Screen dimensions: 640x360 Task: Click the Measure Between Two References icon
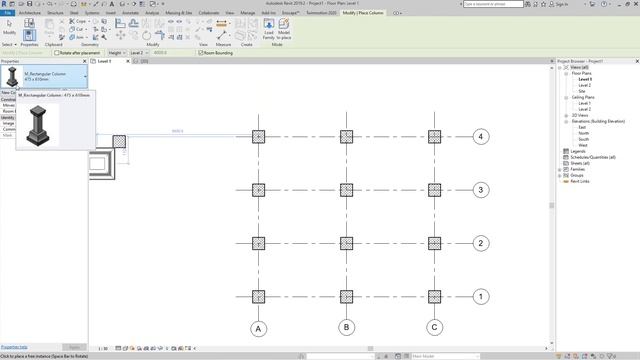click(222, 36)
